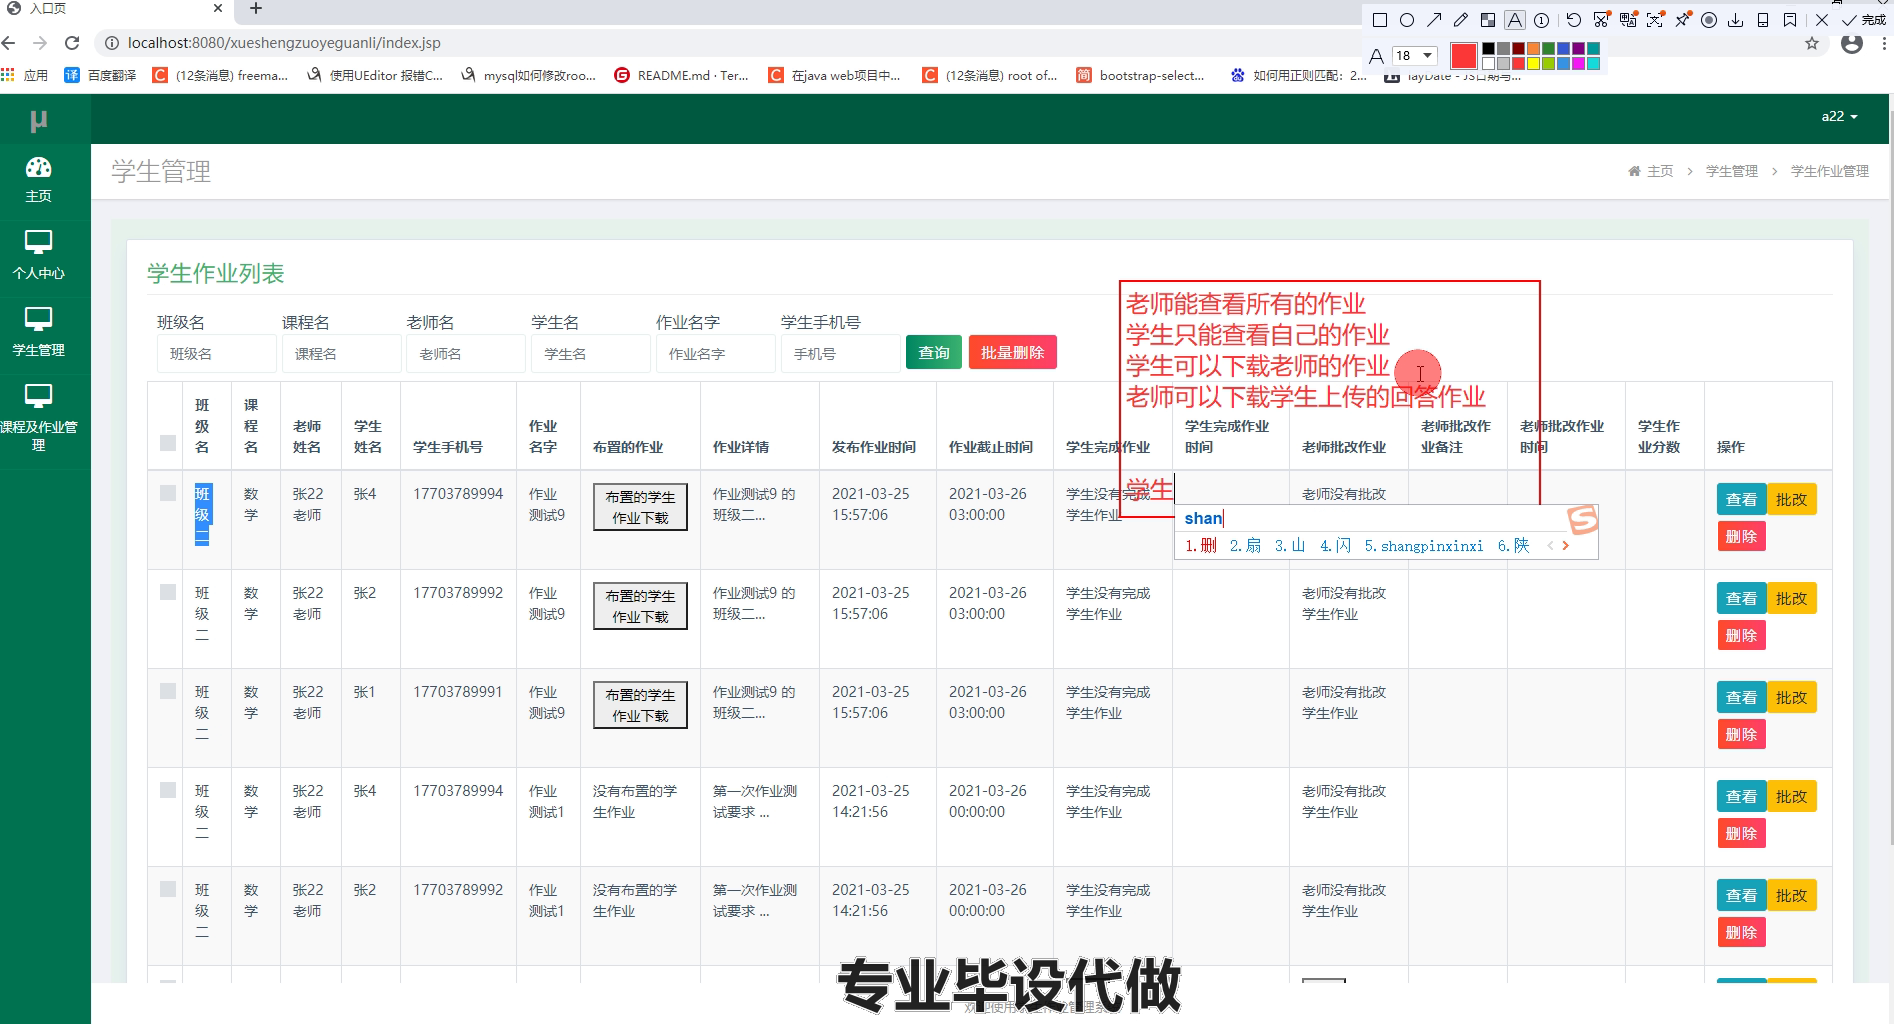Click the long screenshot scissors icon
The height and width of the screenshot is (1024, 1894).
click(x=1601, y=20)
